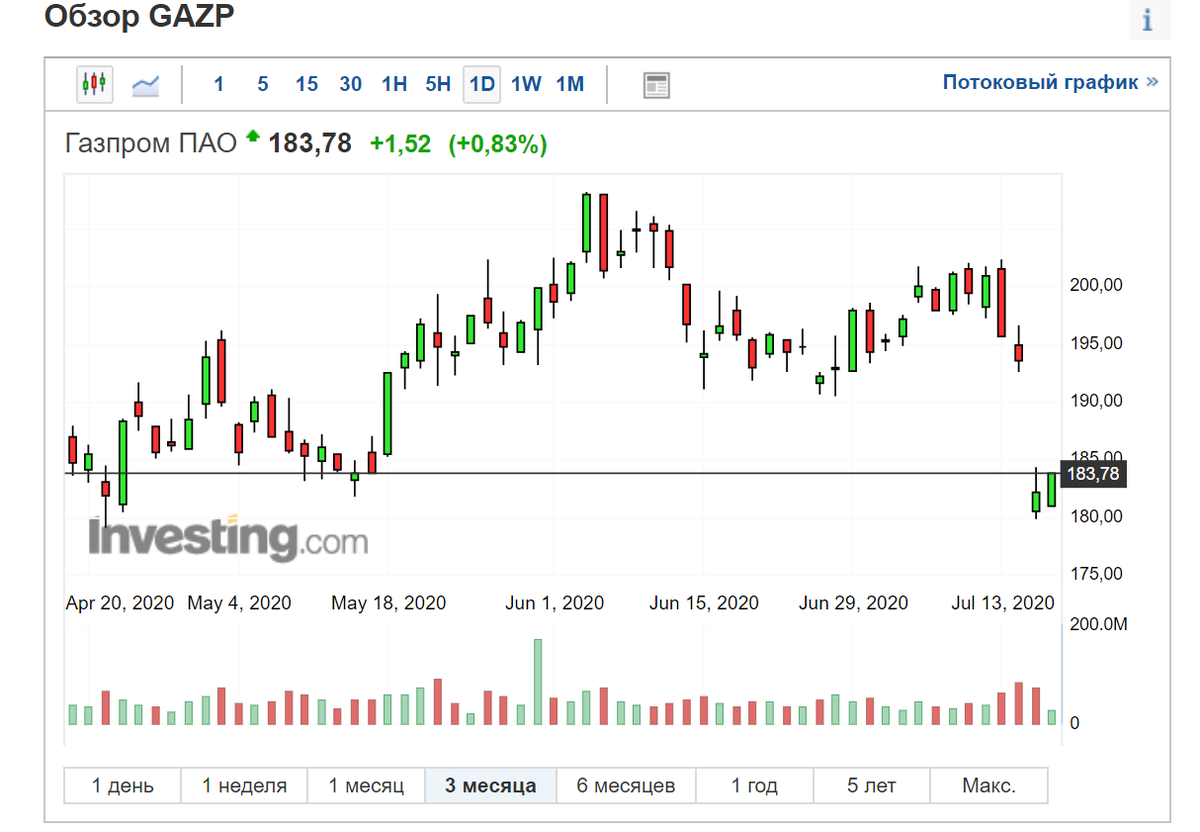Screen dimensions: 1200x832
Task: Select the 5 minute interval
Action: click(263, 84)
